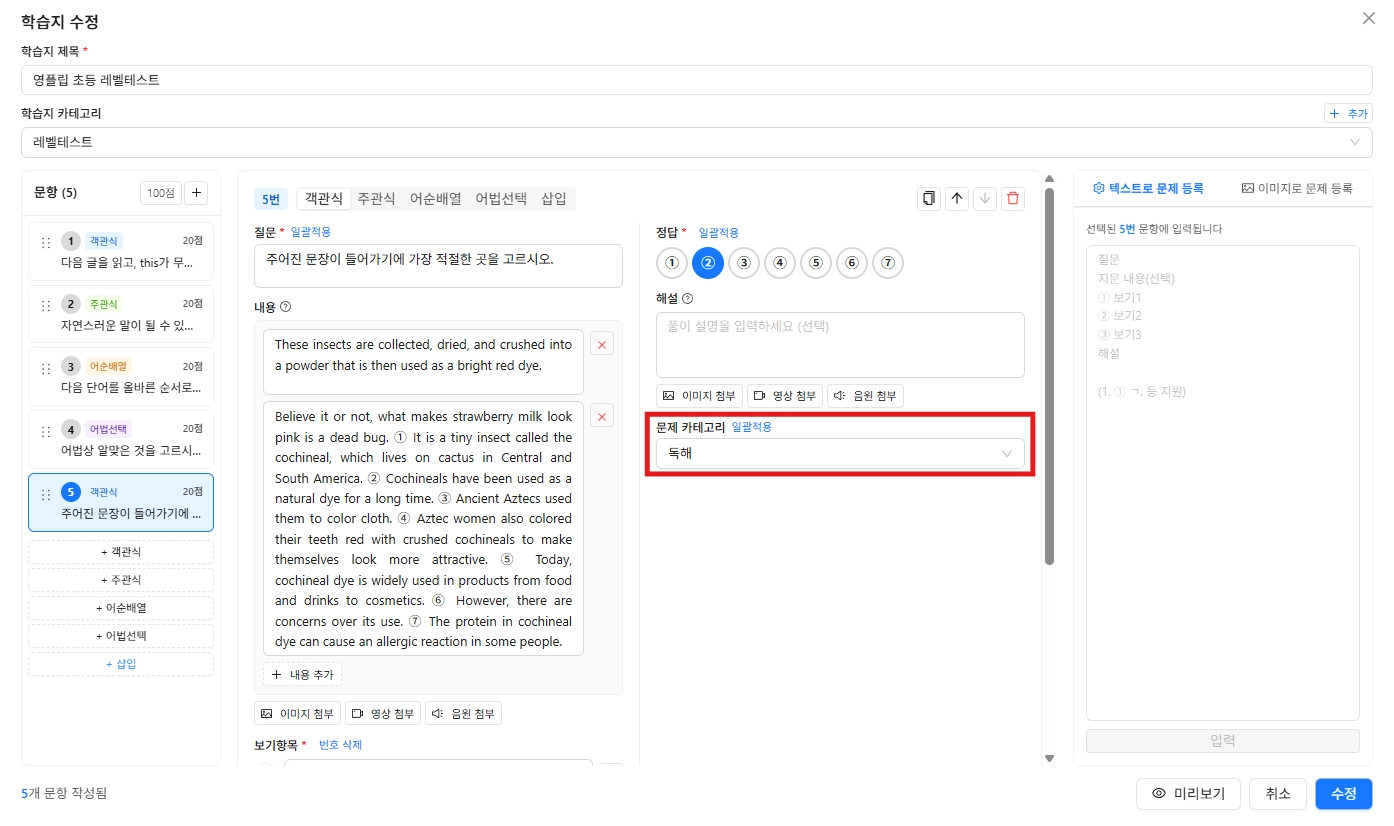Click the help icon next to 내용
The width and height of the screenshot is (1394, 826).
point(286,307)
